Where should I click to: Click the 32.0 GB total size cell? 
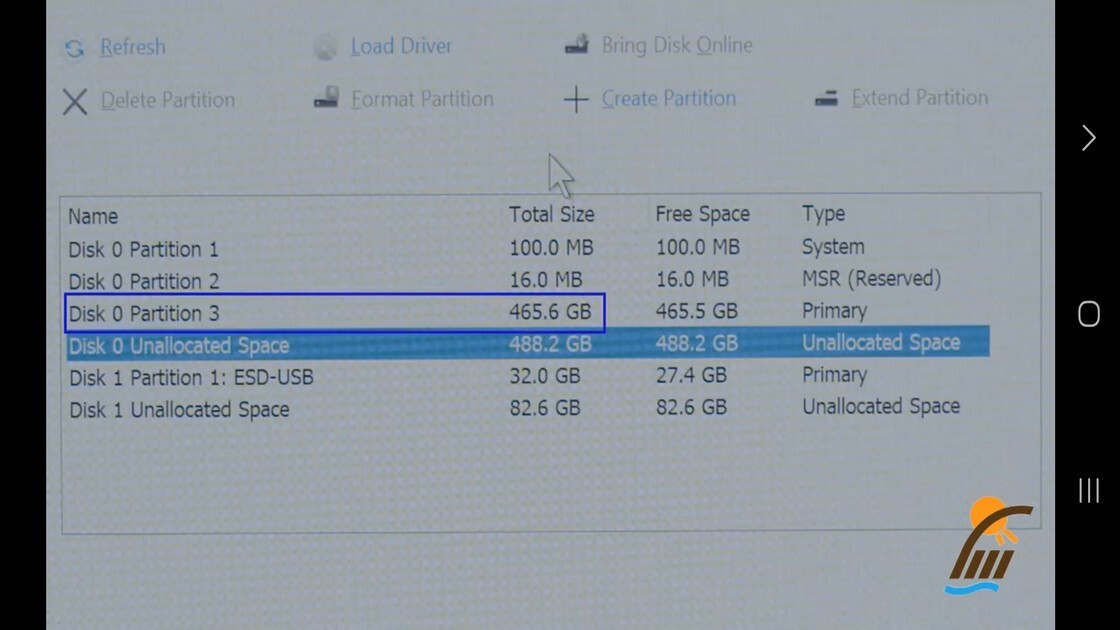point(544,376)
